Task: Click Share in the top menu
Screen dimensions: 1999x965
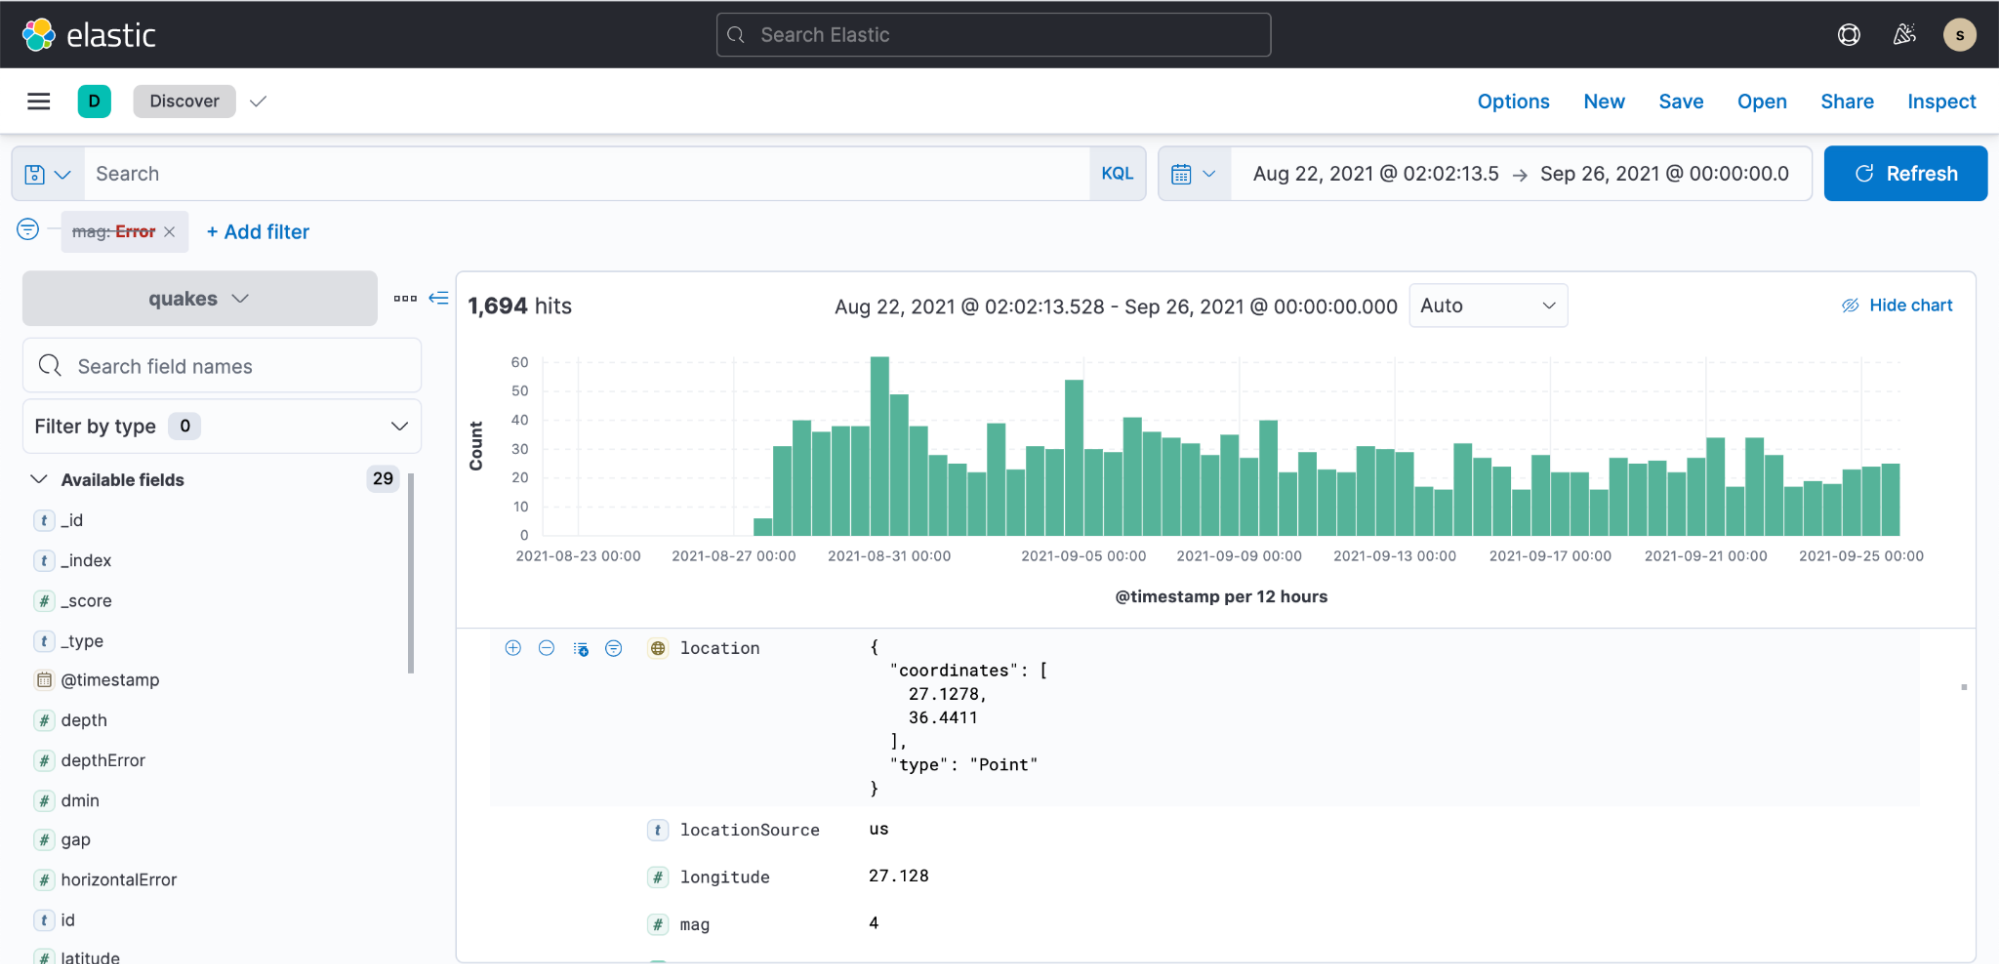Action: (x=1847, y=101)
